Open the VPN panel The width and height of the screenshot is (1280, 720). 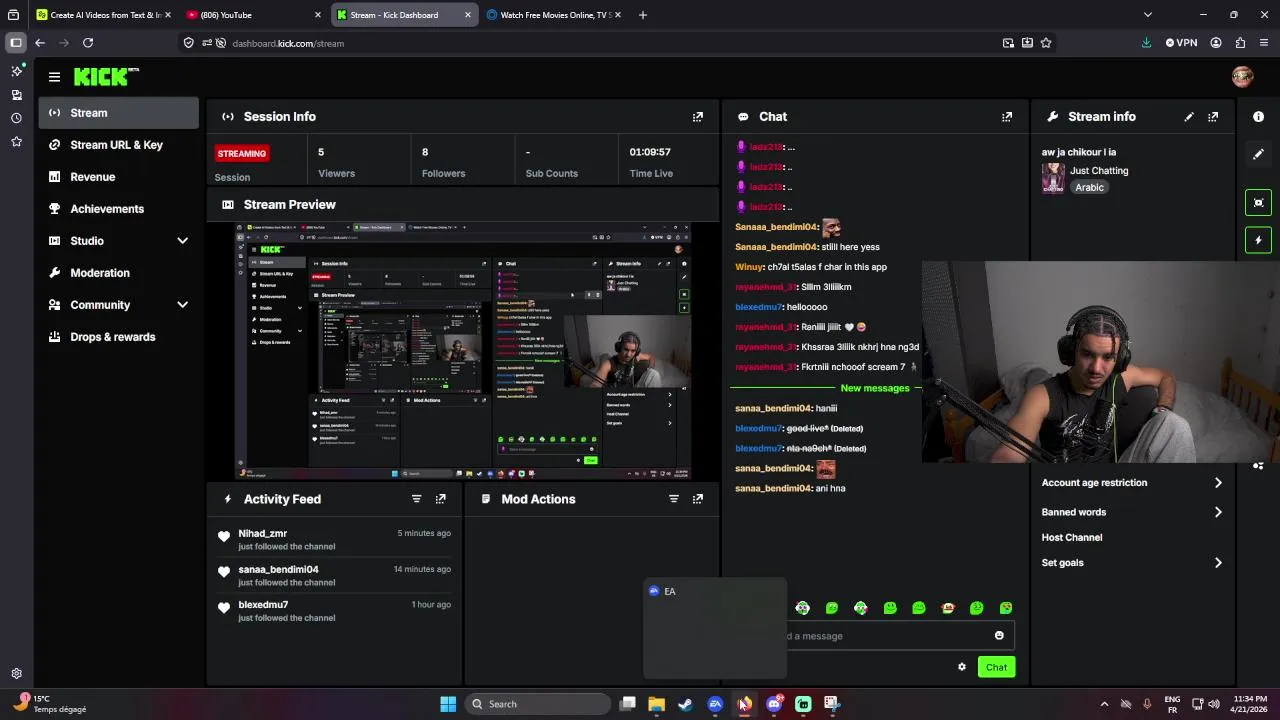pos(1182,43)
